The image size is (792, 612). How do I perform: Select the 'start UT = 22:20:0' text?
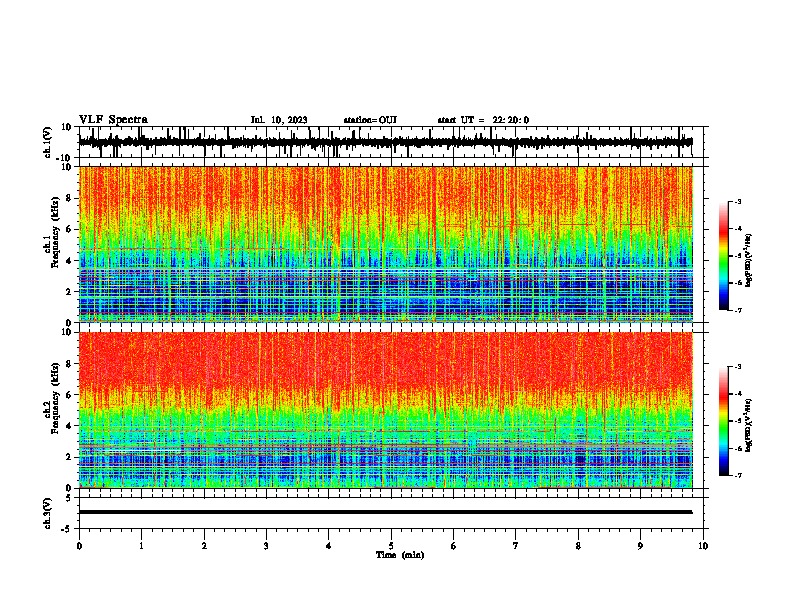click(483, 120)
